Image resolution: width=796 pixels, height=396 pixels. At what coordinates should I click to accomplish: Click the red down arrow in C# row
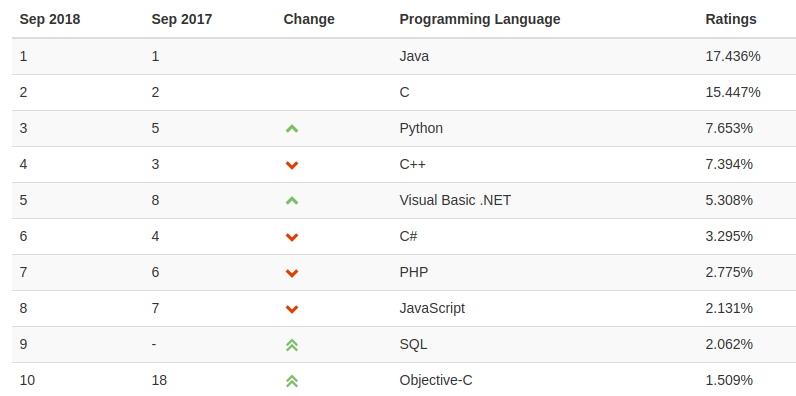pyautogui.click(x=292, y=237)
